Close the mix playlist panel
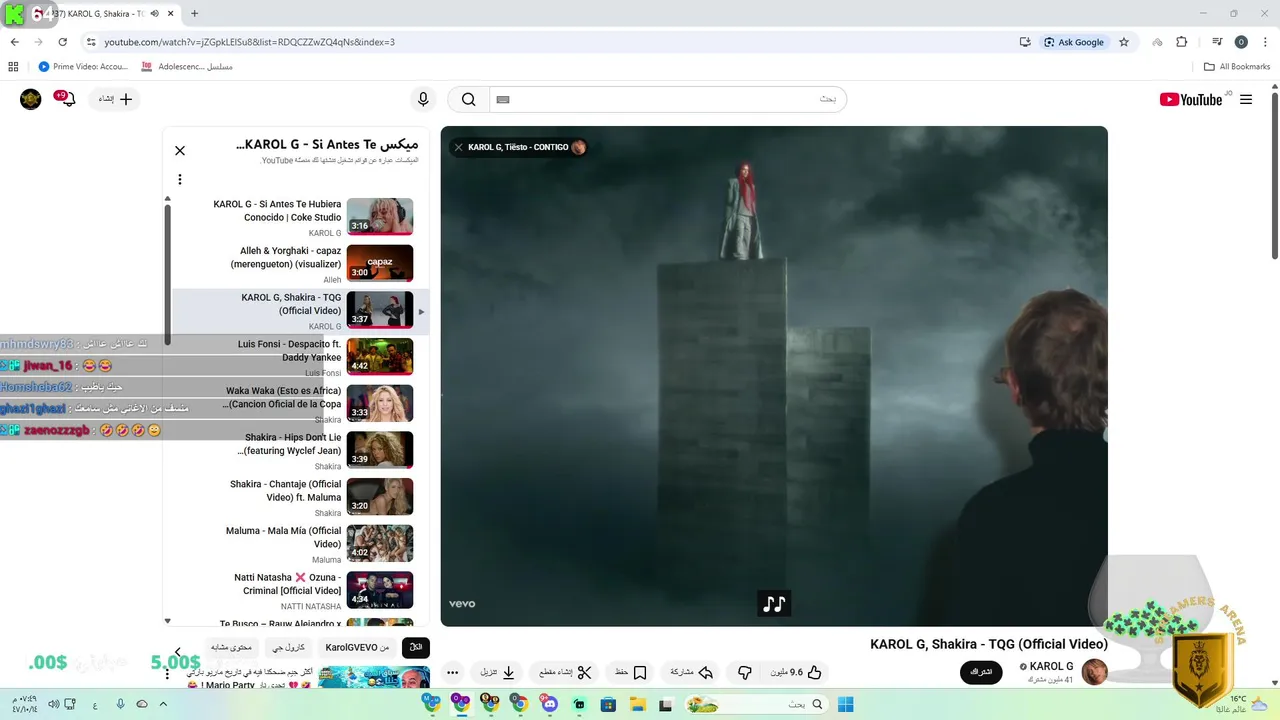 [180, 151]
